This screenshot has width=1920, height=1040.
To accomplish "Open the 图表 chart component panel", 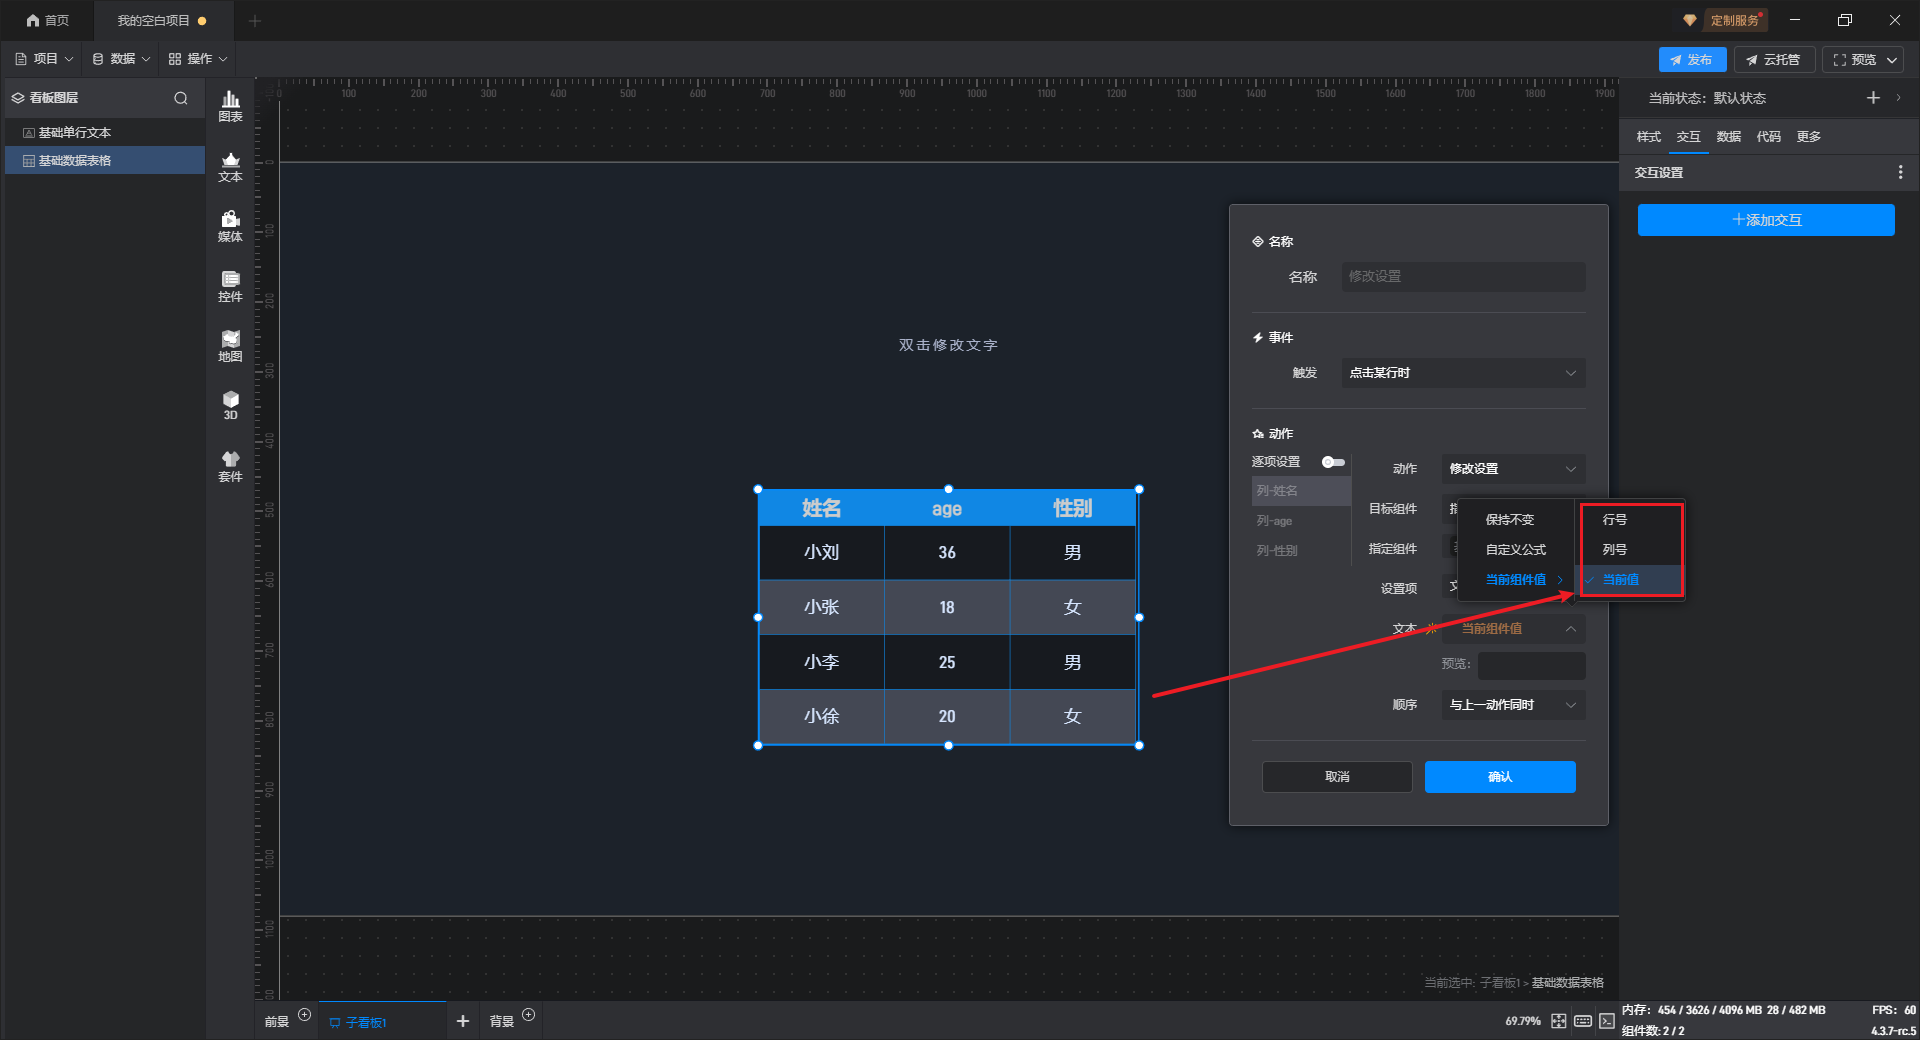I will (230, 105).
